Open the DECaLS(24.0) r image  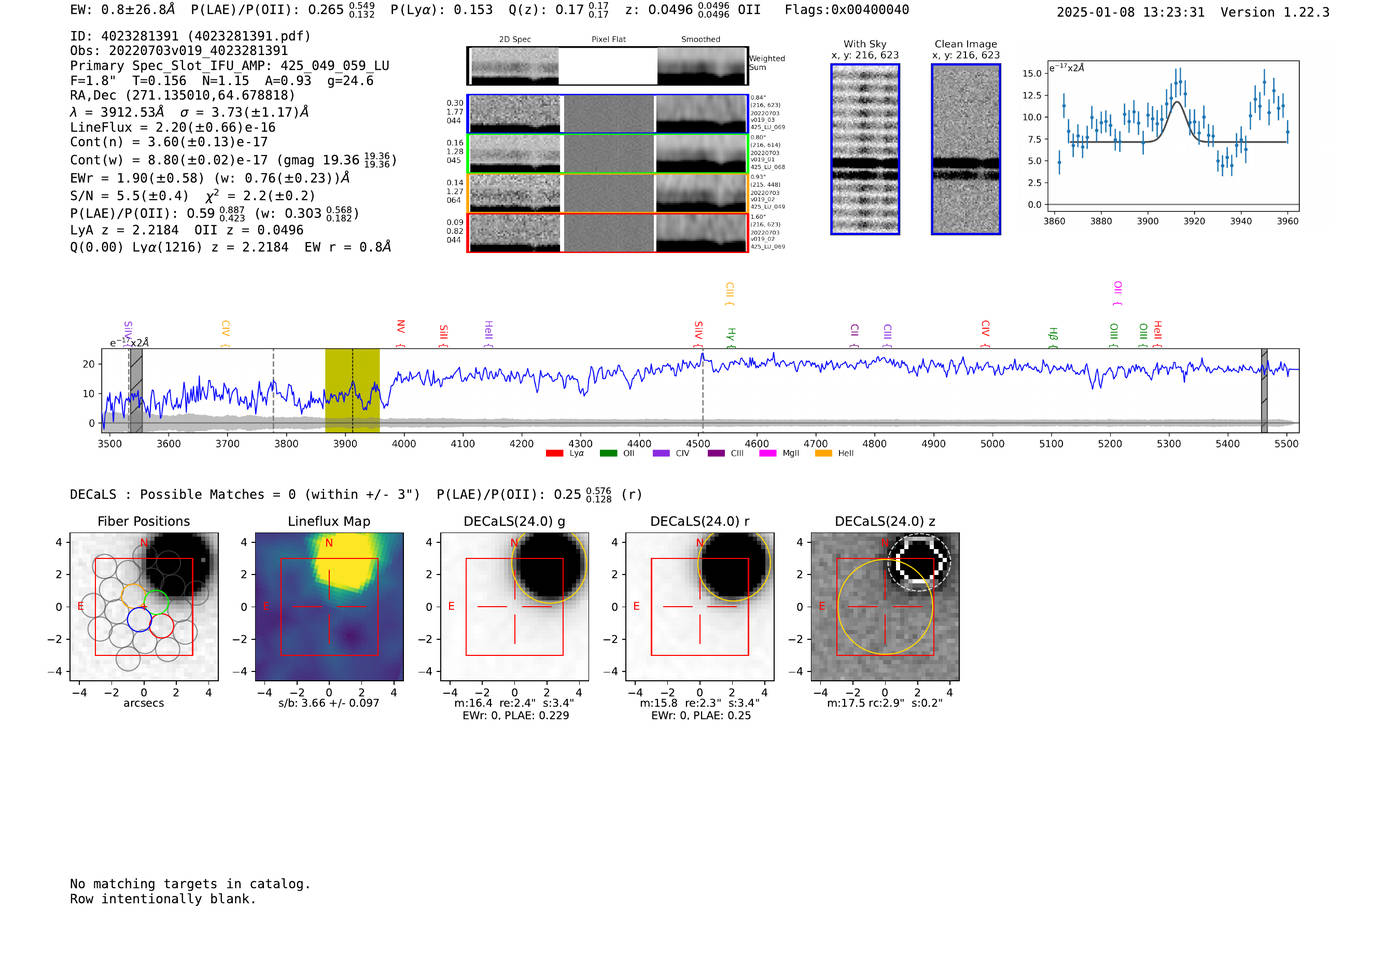pos(700,607)
